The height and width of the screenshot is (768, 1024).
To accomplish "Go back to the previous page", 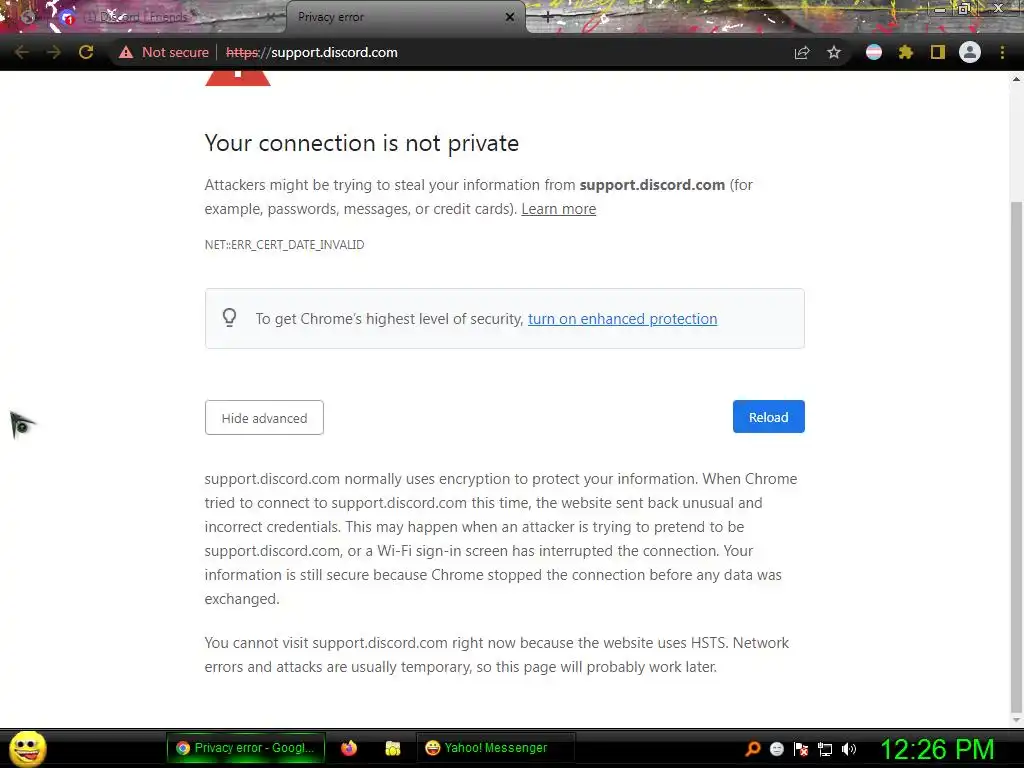I will [21, 52].
